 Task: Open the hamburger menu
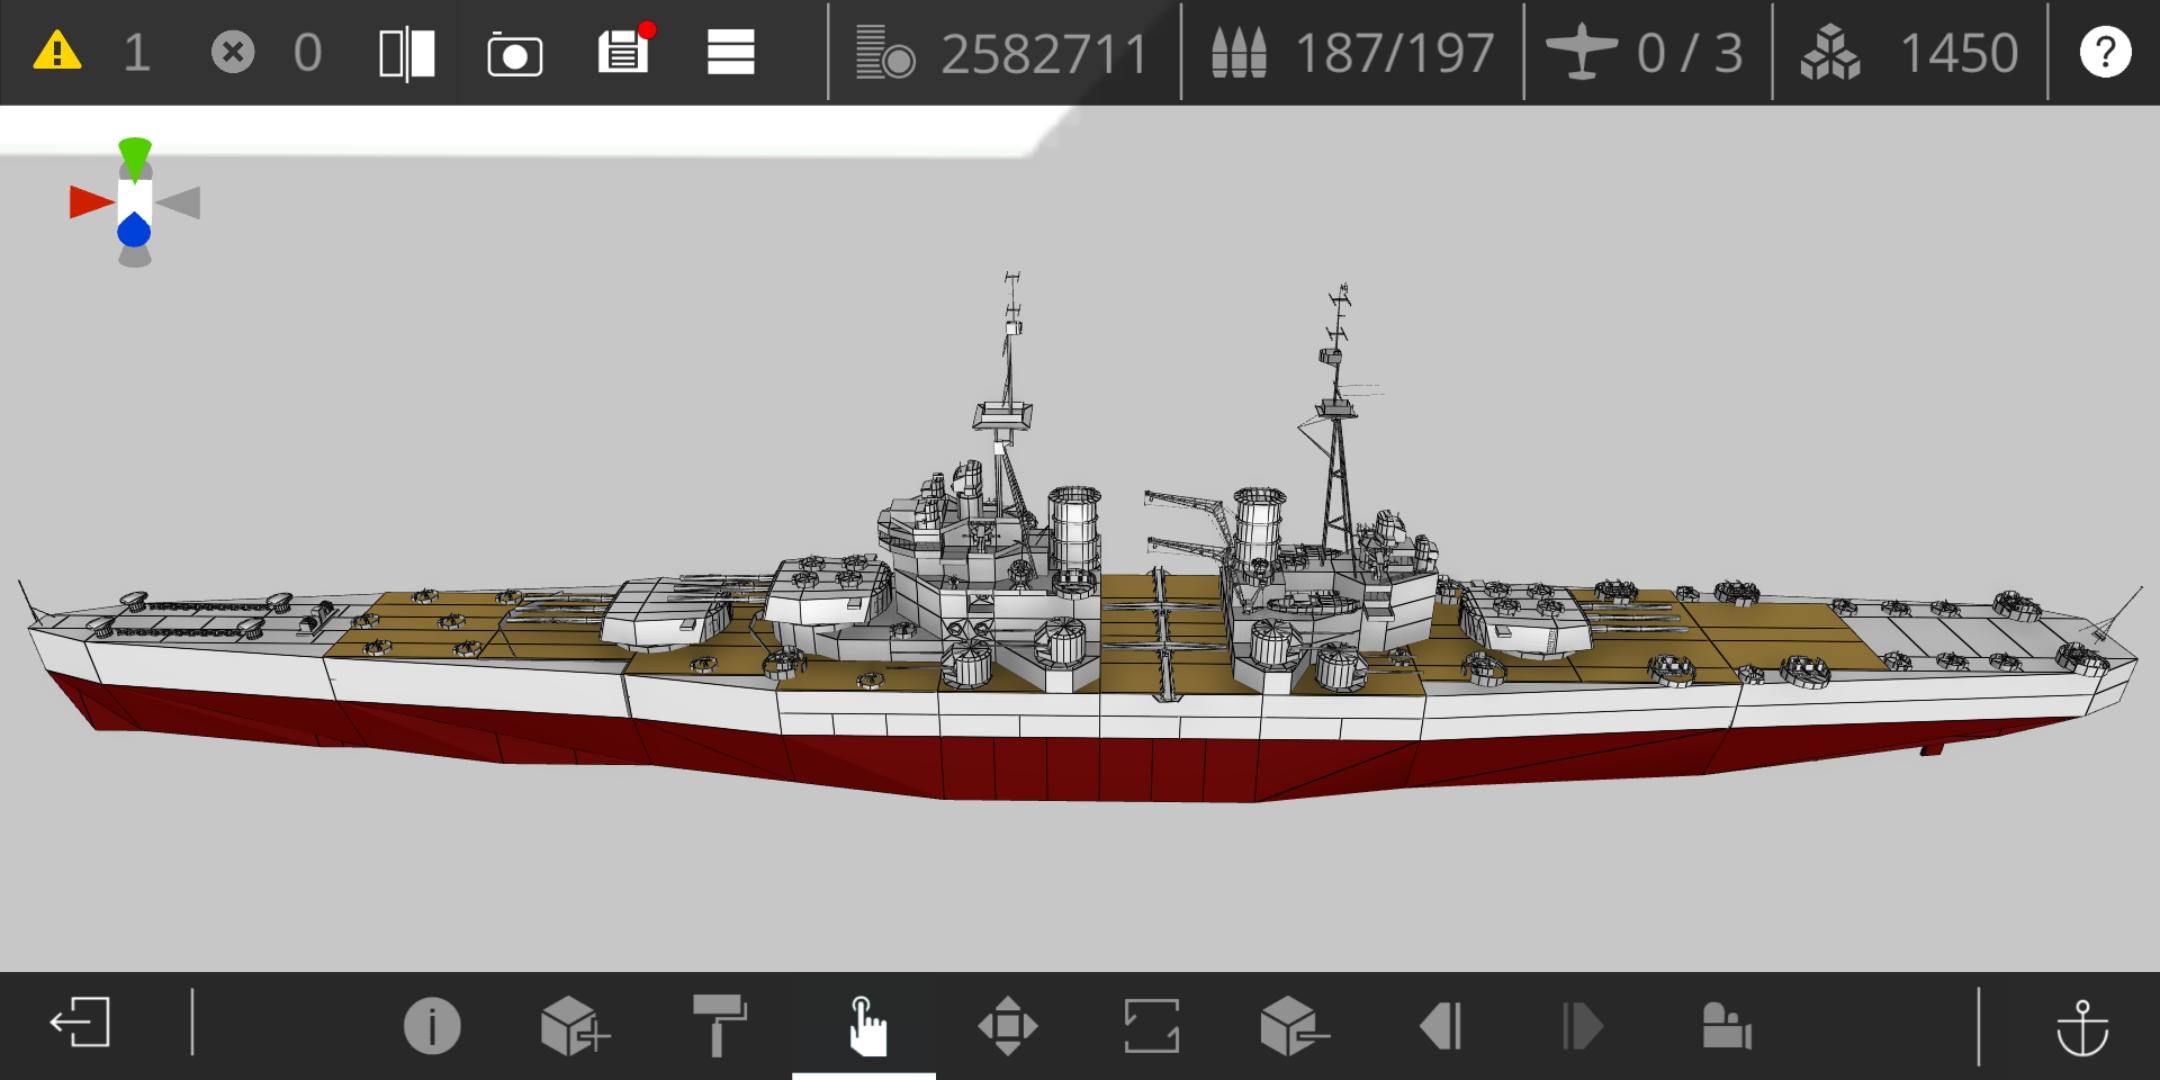tap(731, 52)
